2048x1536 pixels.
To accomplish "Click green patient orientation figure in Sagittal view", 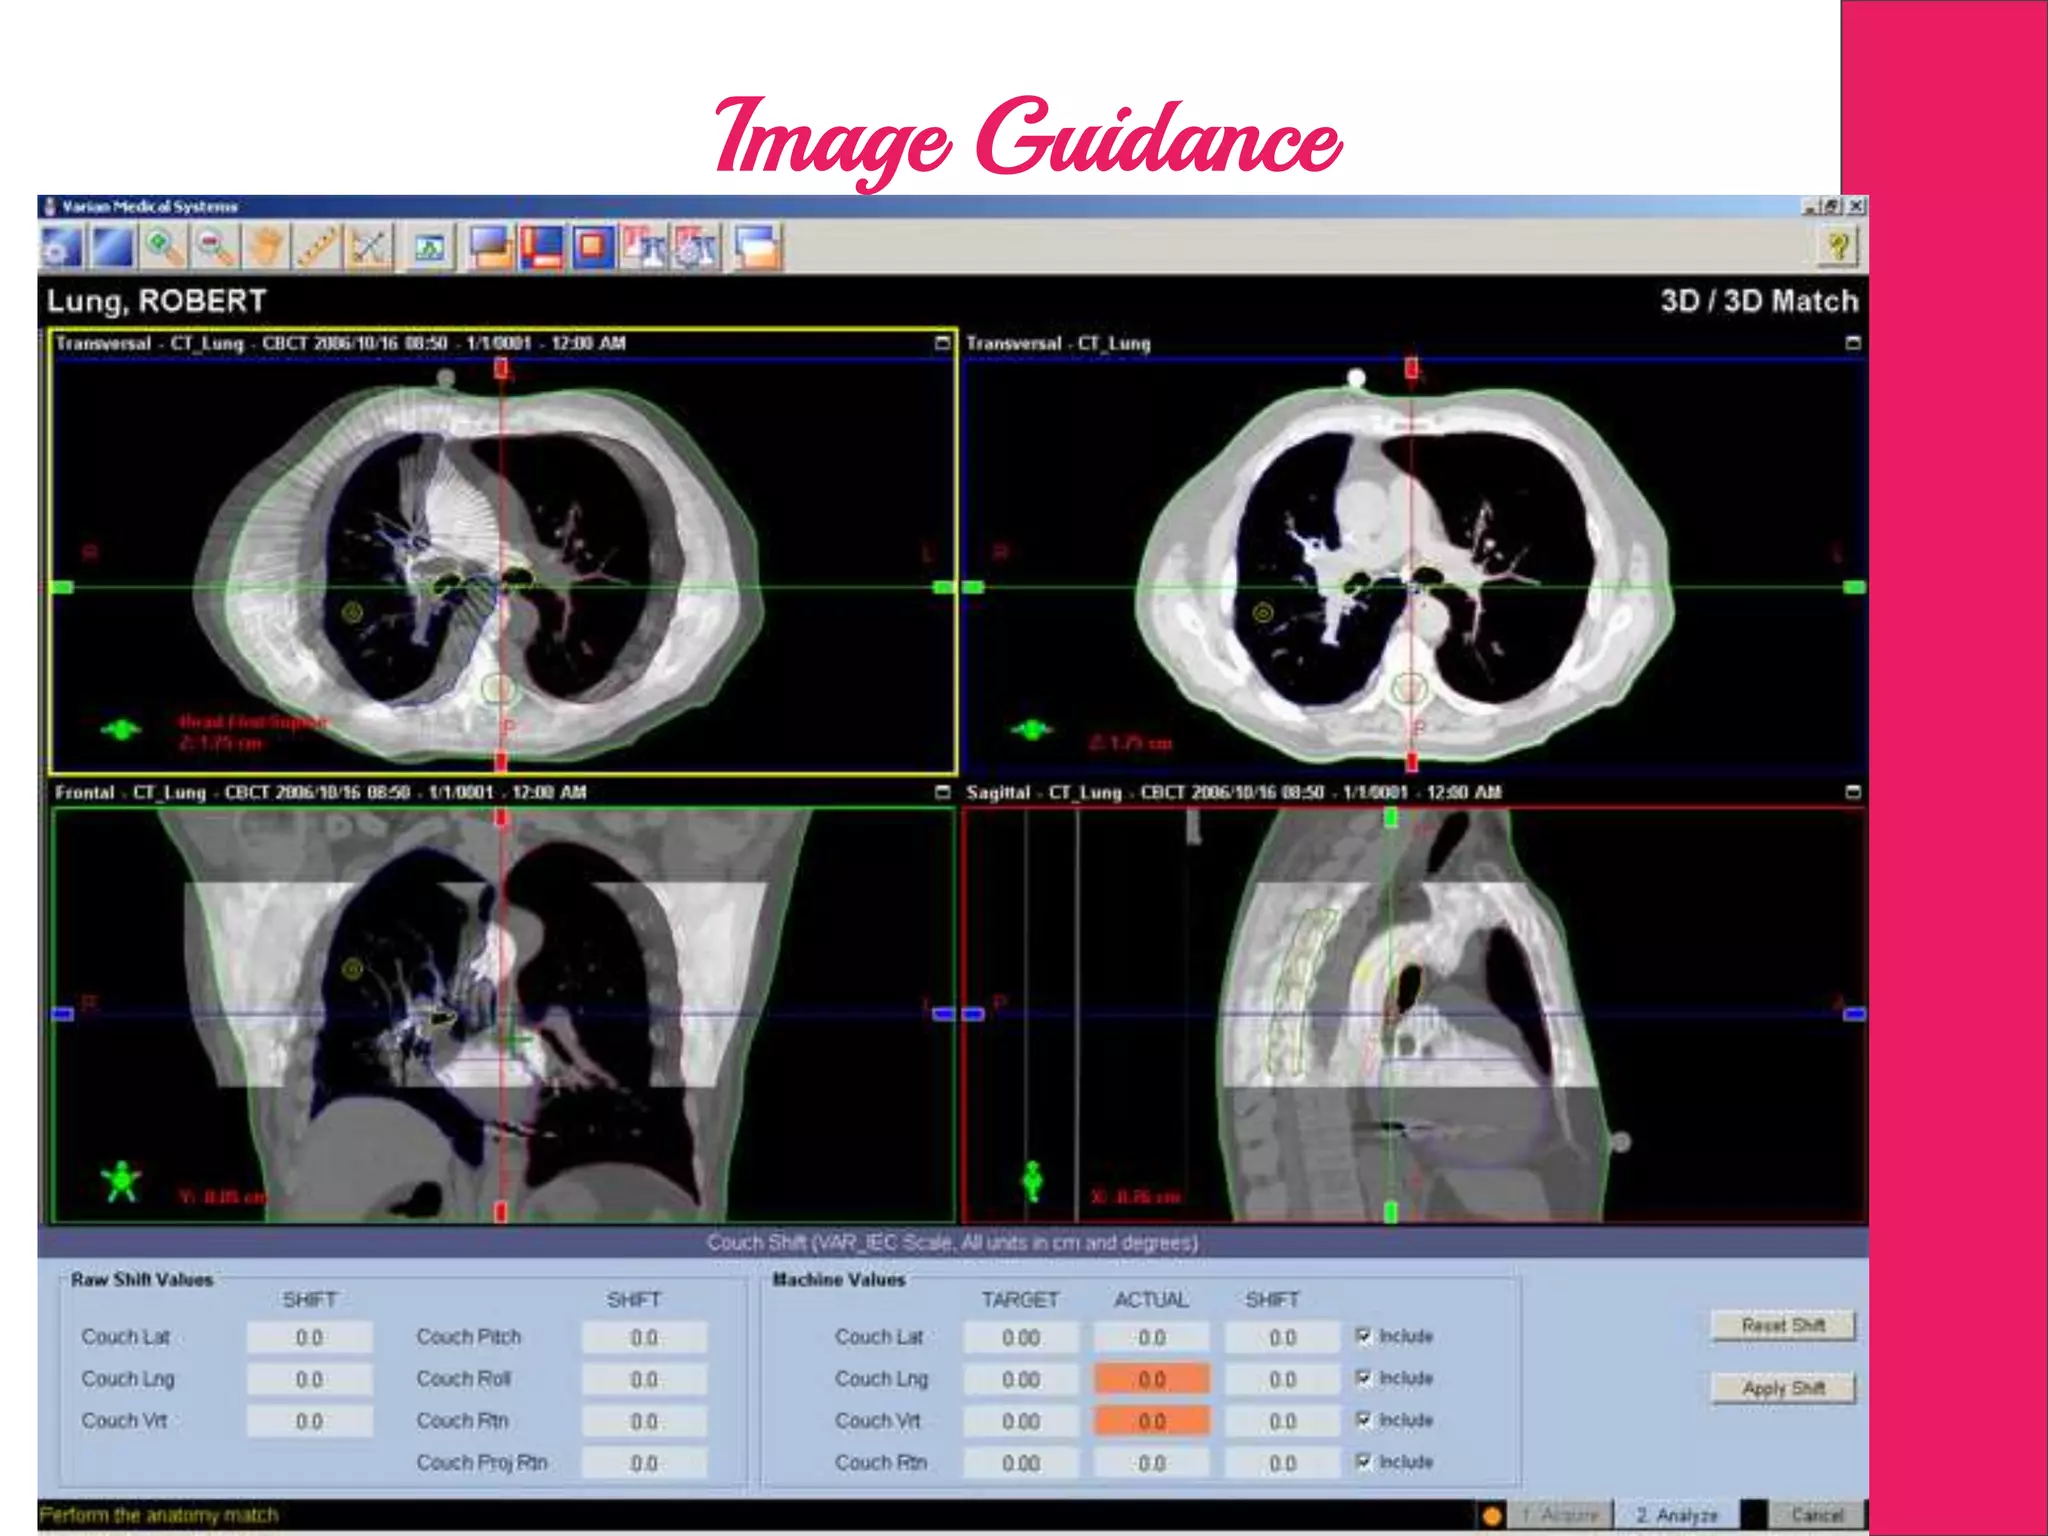I will (x=1033, y=1181).
